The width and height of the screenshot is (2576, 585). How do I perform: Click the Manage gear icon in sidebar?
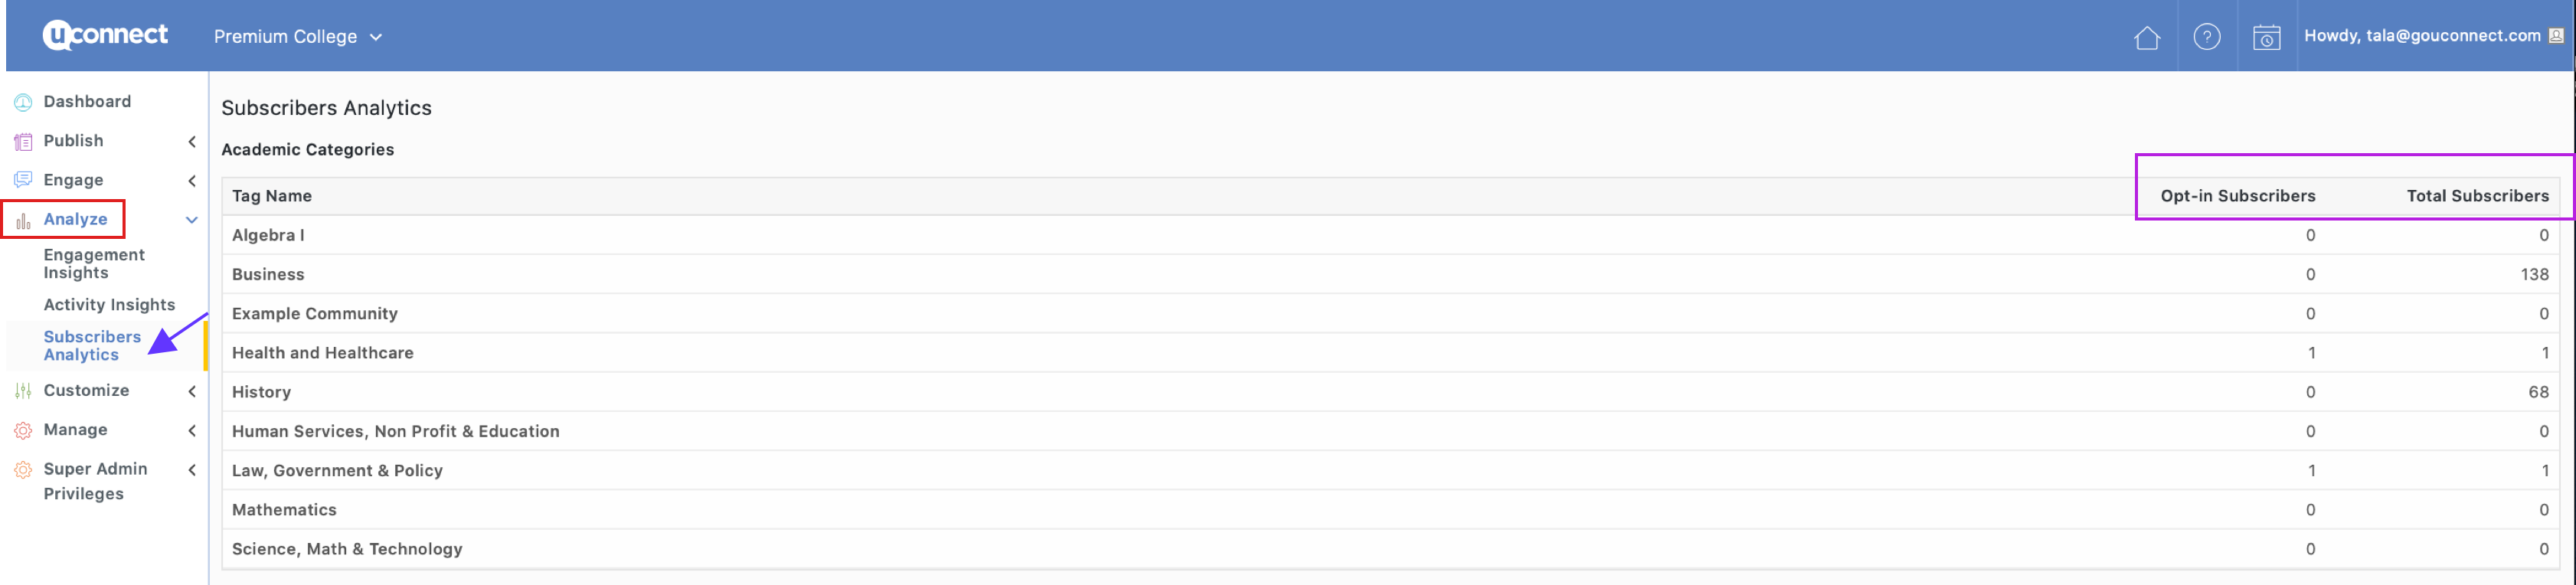tap(23, 431)
